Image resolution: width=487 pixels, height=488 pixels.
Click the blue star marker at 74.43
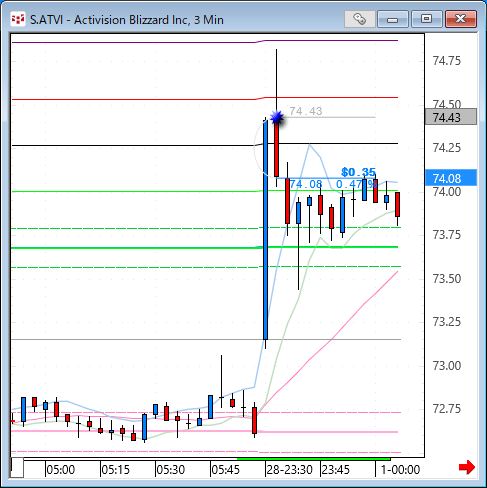tap(277, 118)
